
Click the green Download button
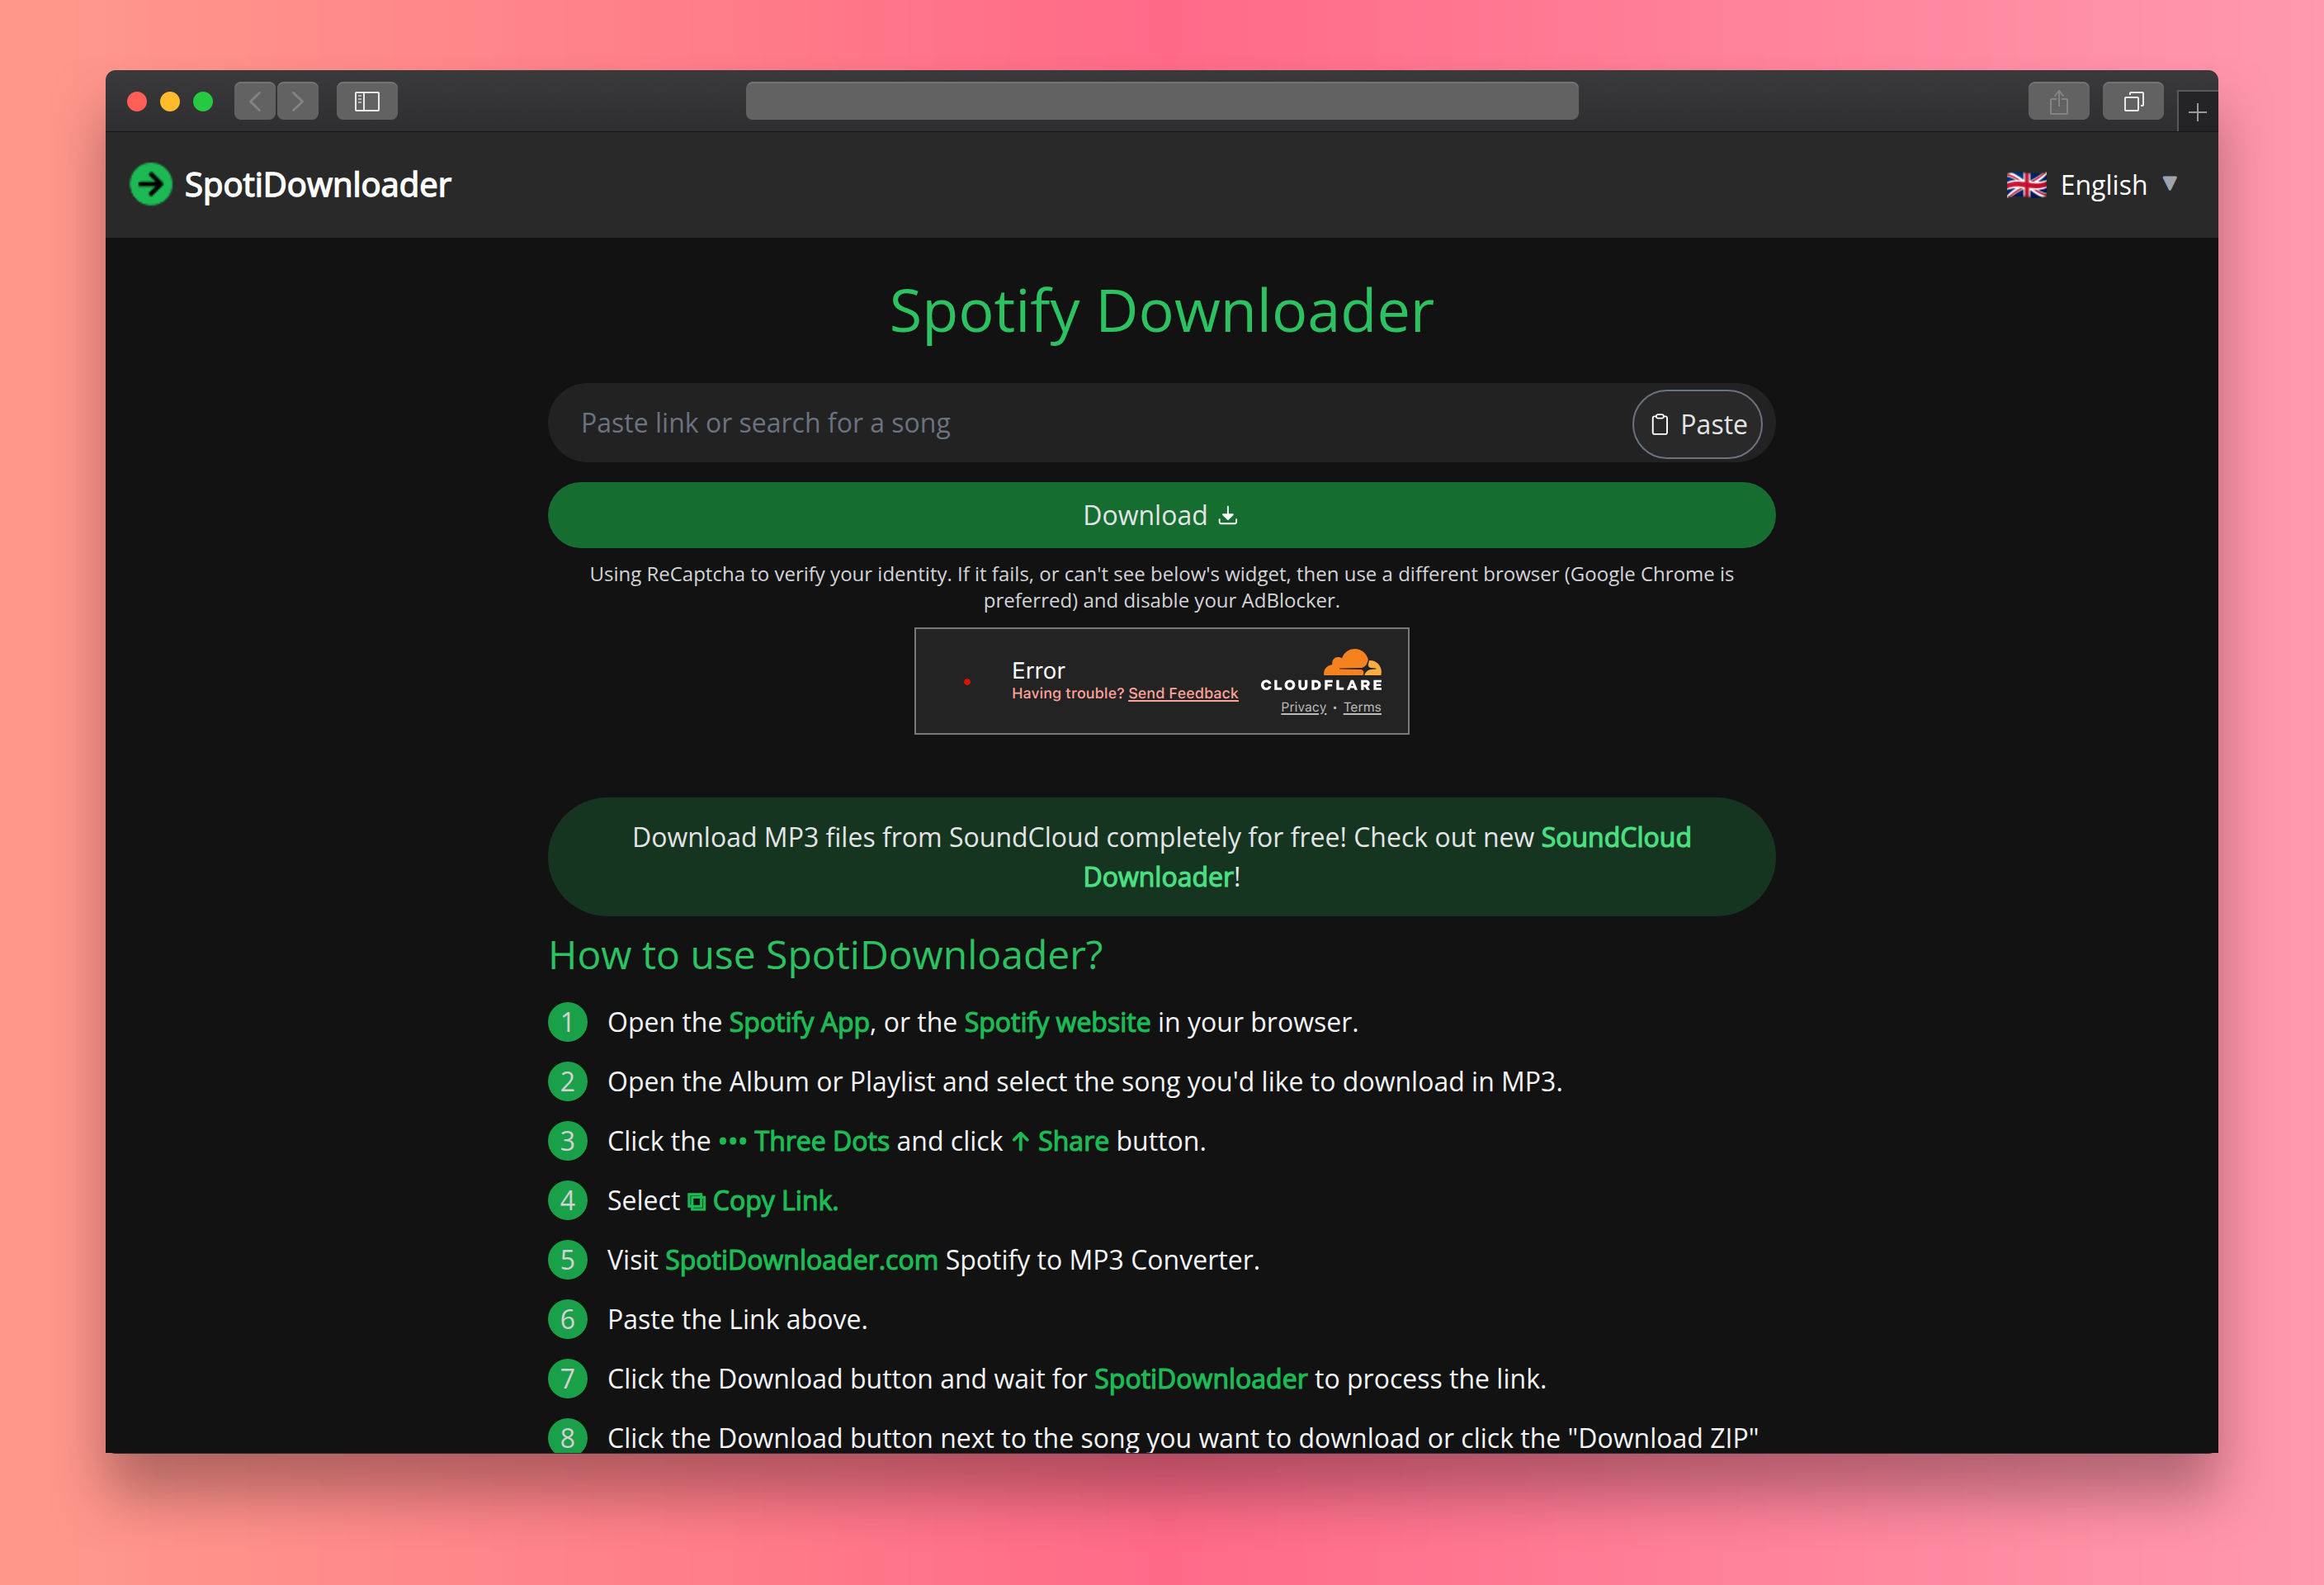(x=1162, y=515)
